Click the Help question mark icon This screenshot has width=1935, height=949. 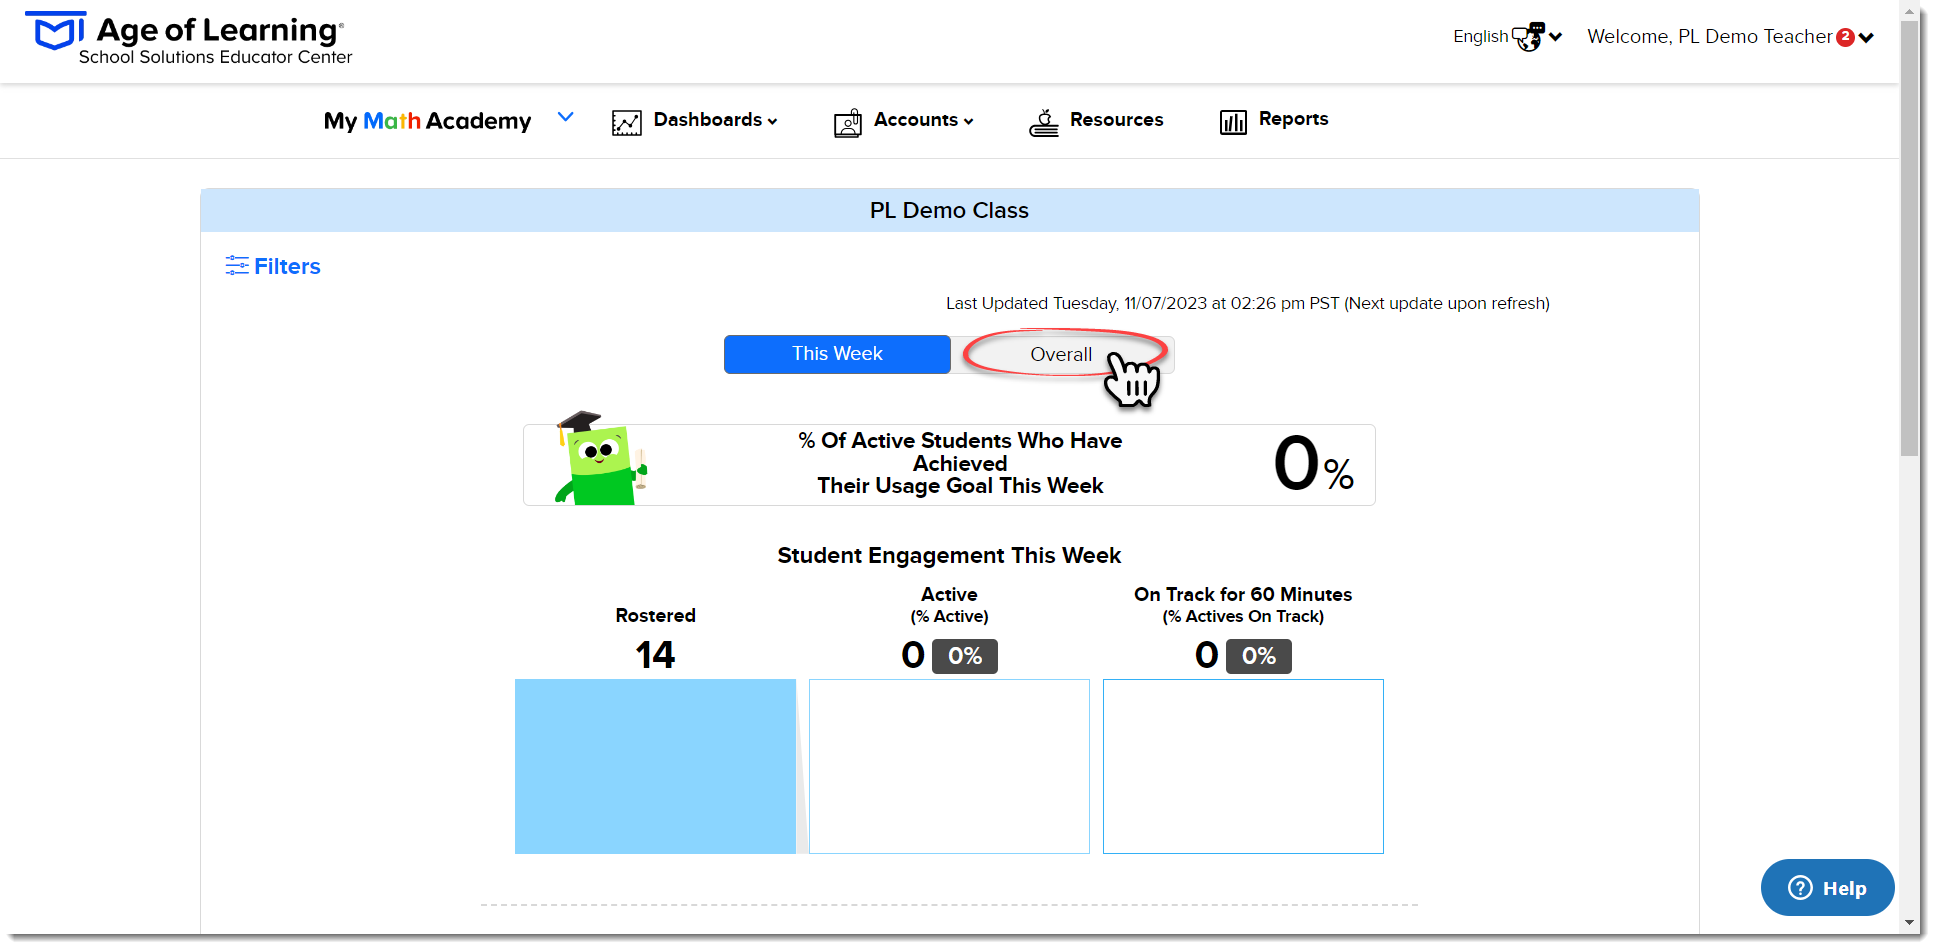tap(1800, 887)
